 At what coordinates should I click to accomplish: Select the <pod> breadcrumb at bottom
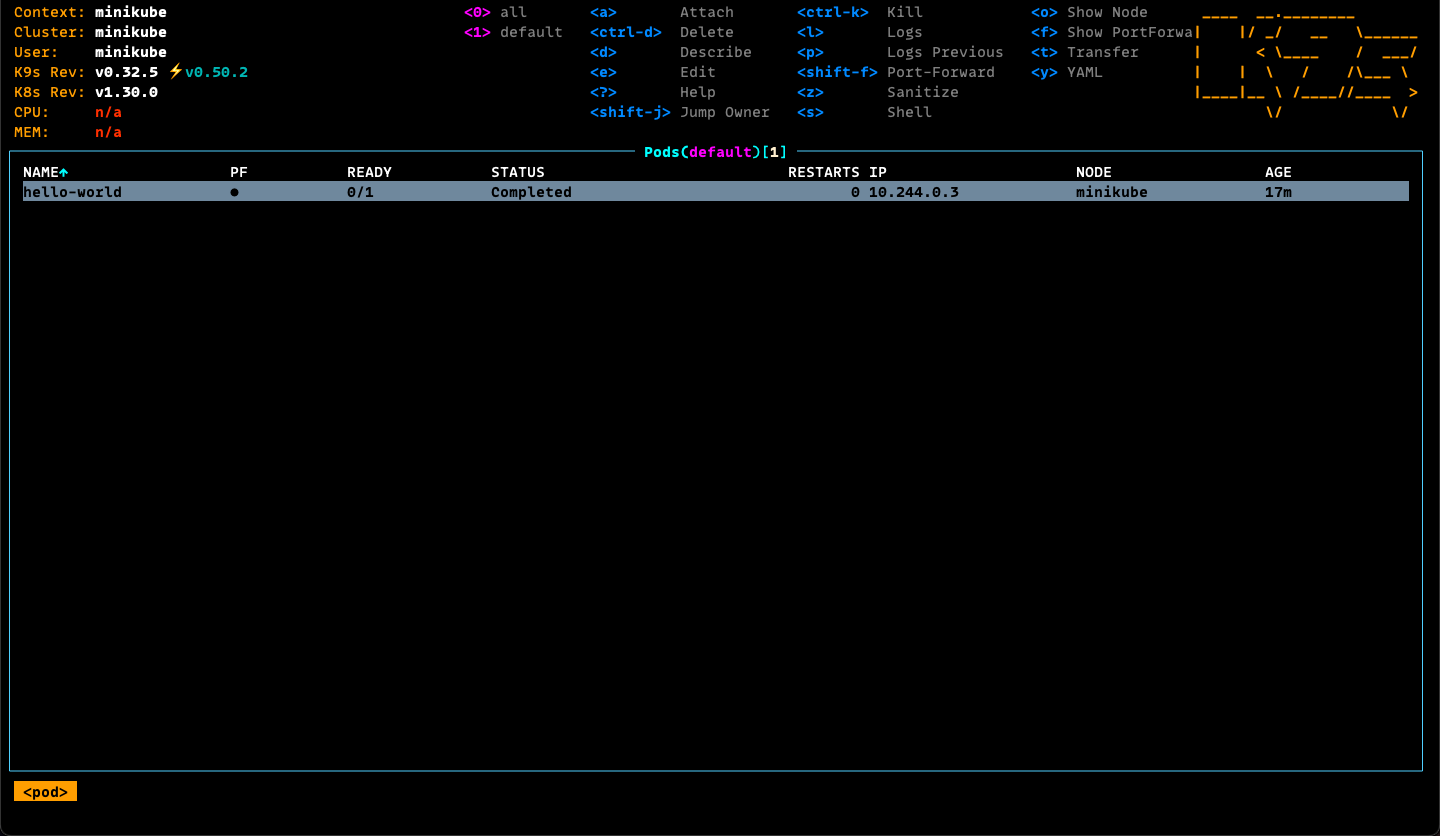[45, 792]
